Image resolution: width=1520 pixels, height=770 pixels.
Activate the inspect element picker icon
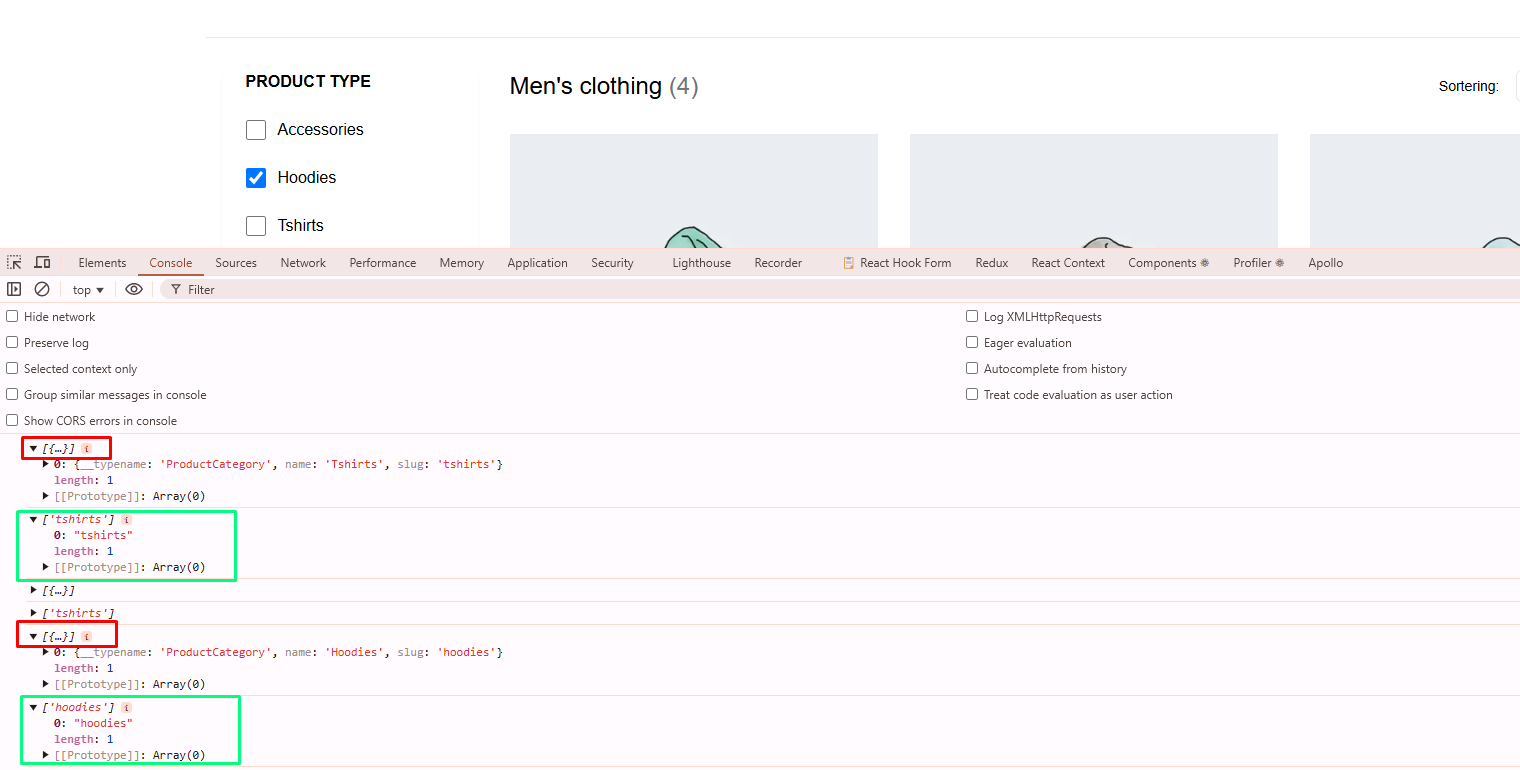14,263
